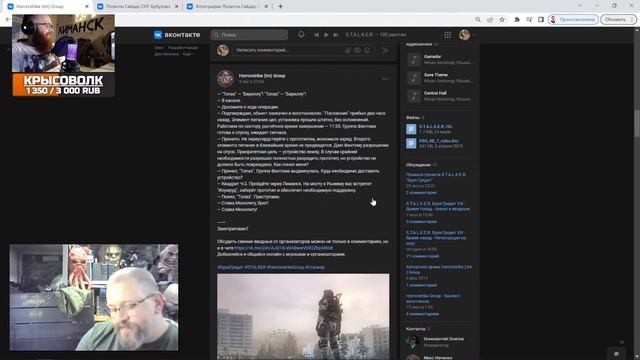Click the browser Update button
This screenshot has height=360, width=640.
pos(618,20)
